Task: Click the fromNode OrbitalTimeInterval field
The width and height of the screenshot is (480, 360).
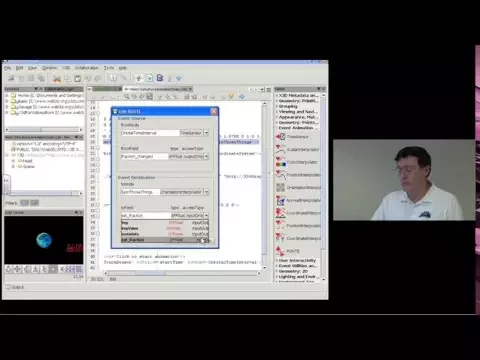Action: [x=150, y=133]
